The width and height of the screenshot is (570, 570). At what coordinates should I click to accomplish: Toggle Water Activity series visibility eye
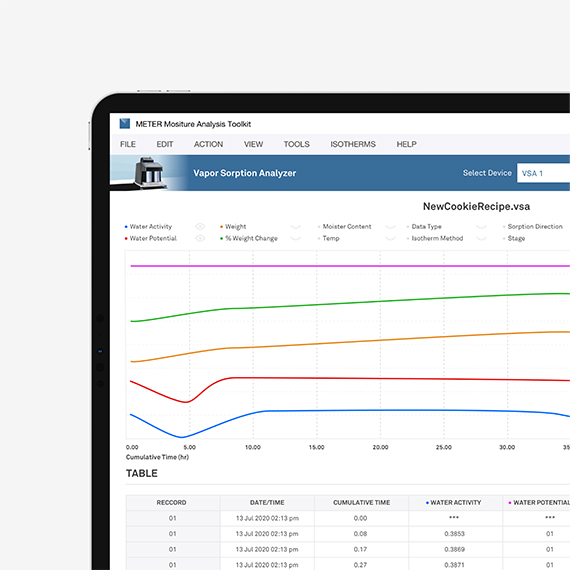(x=200, y=226)
